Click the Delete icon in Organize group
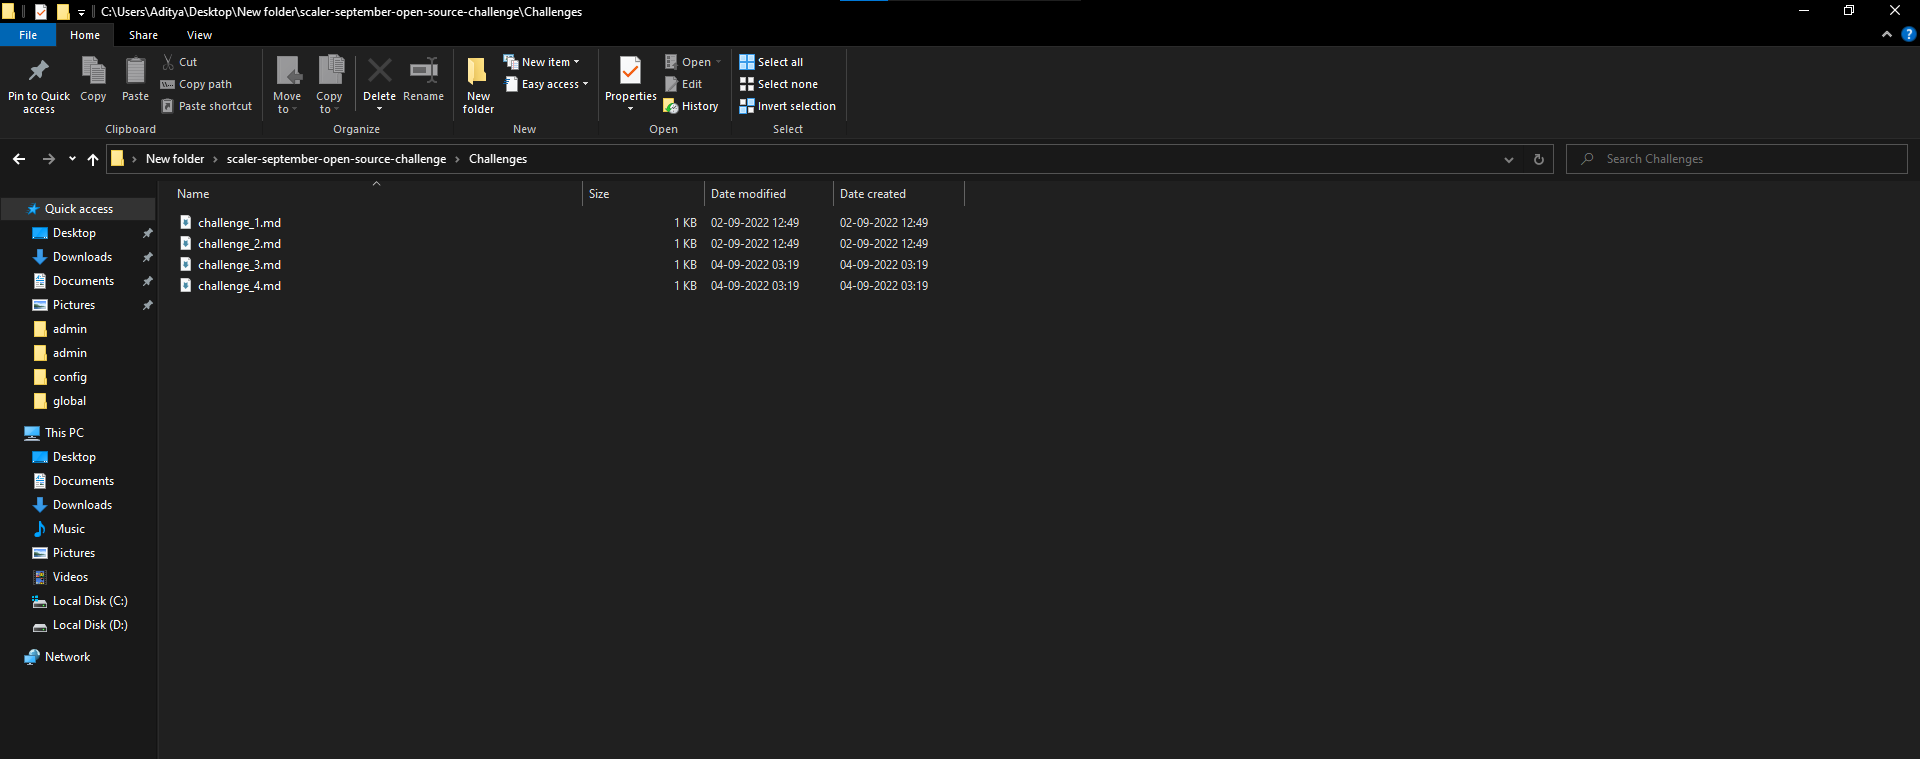 click(379, 71)
